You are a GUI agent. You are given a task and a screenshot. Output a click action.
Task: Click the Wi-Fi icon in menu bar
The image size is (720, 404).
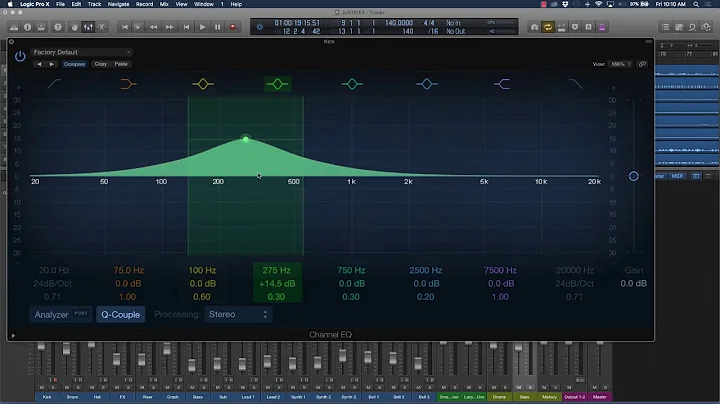pyautogui.click(x=598, y=4)
